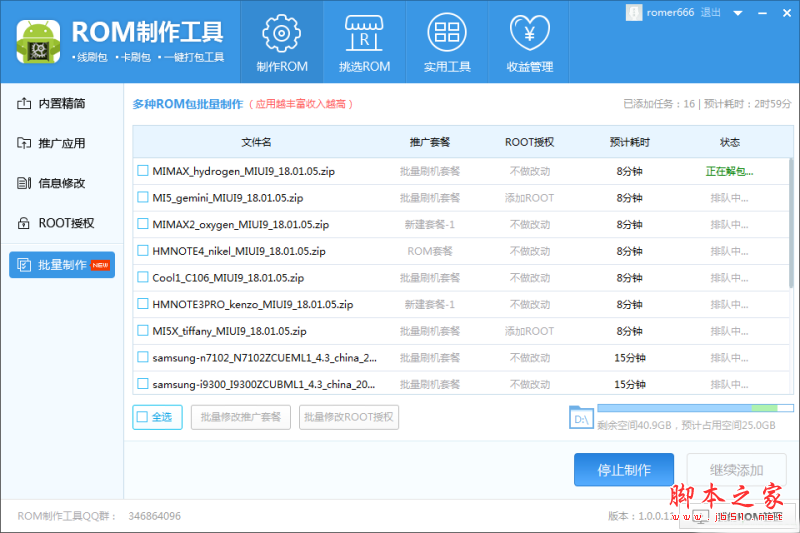The height and width of the screenshot is (533, 800).
Task: Click 不做改动 cell in Cool1_C106 row
Action: (x=530, y=278)
